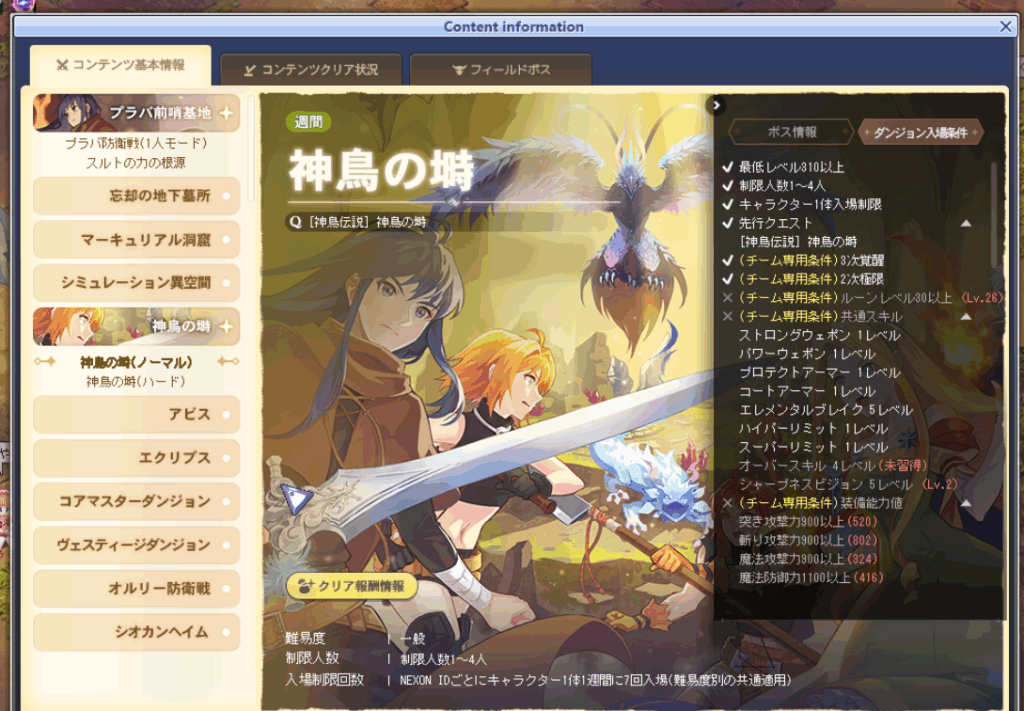Click the クリア報酬情報 button
1024x711 pixels.
(351, 586)
